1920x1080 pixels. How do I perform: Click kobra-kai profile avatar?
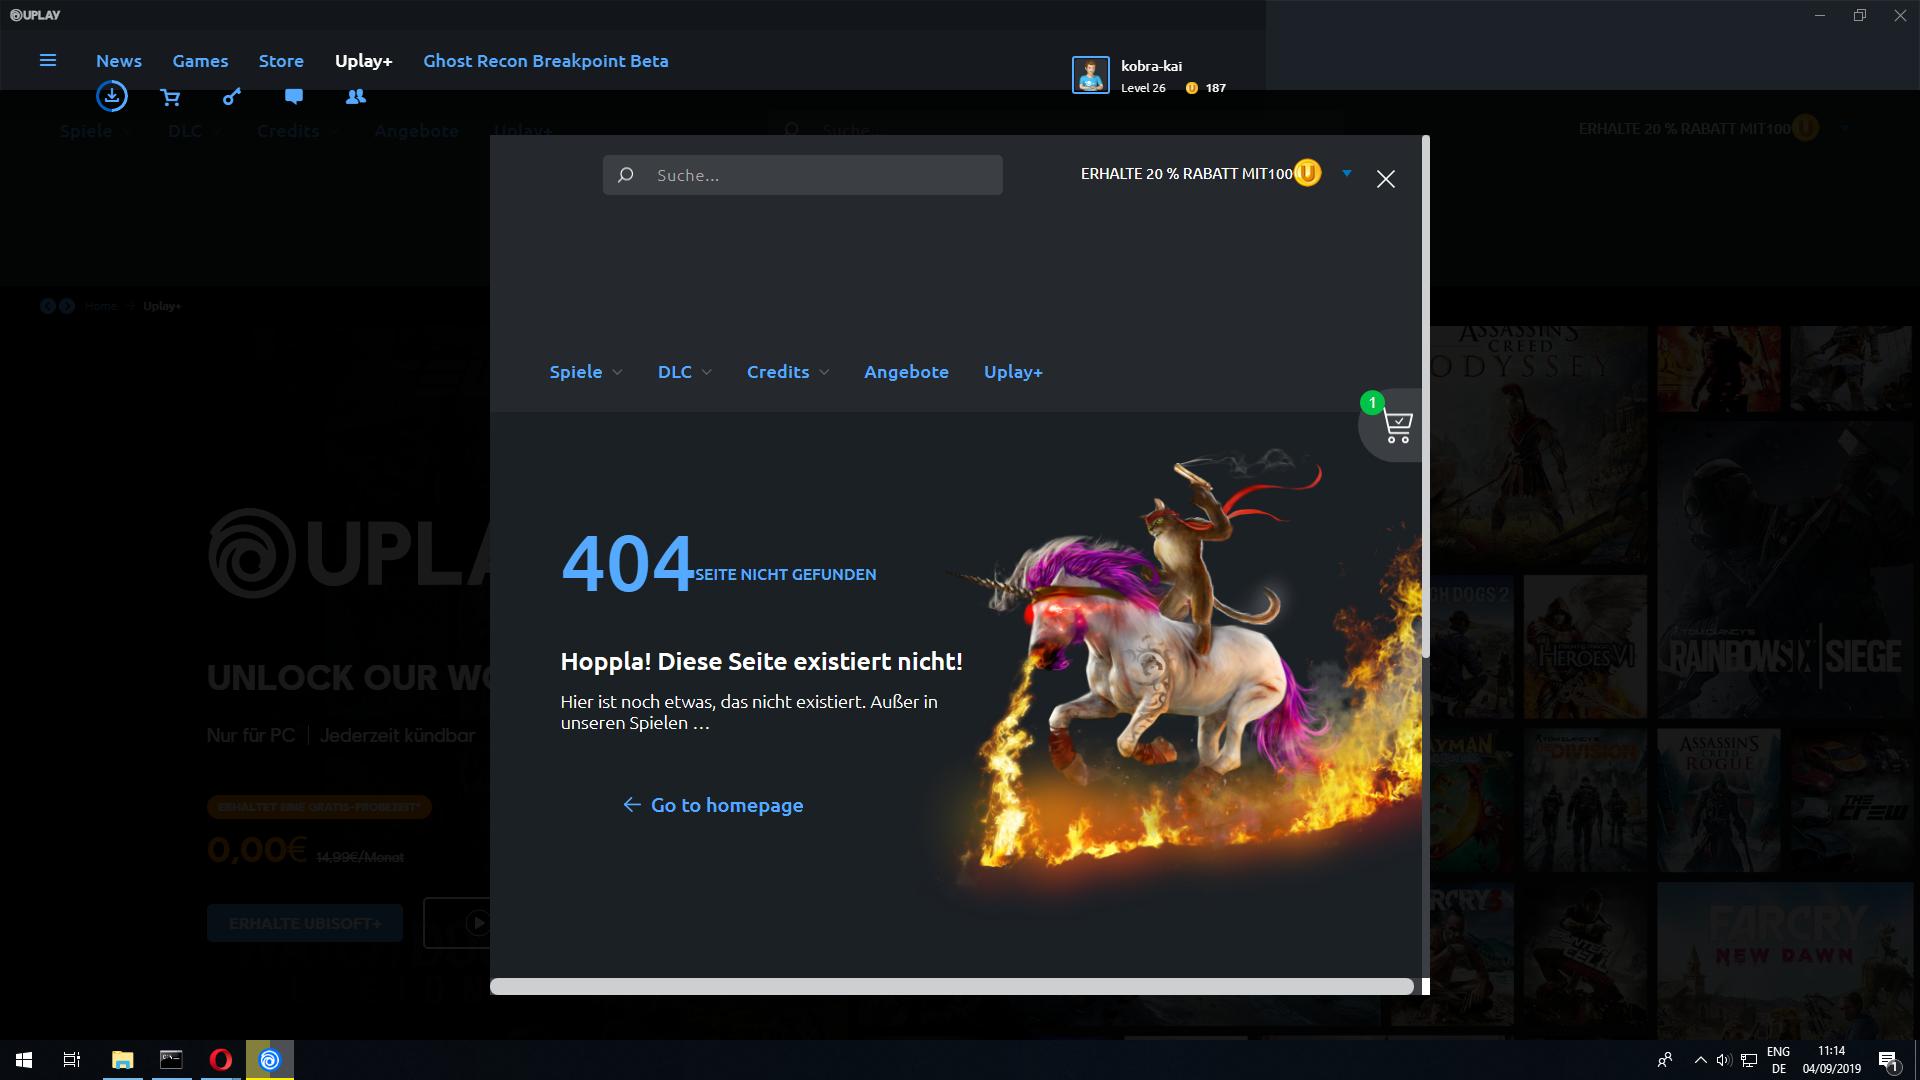(x=1090, y=75)
